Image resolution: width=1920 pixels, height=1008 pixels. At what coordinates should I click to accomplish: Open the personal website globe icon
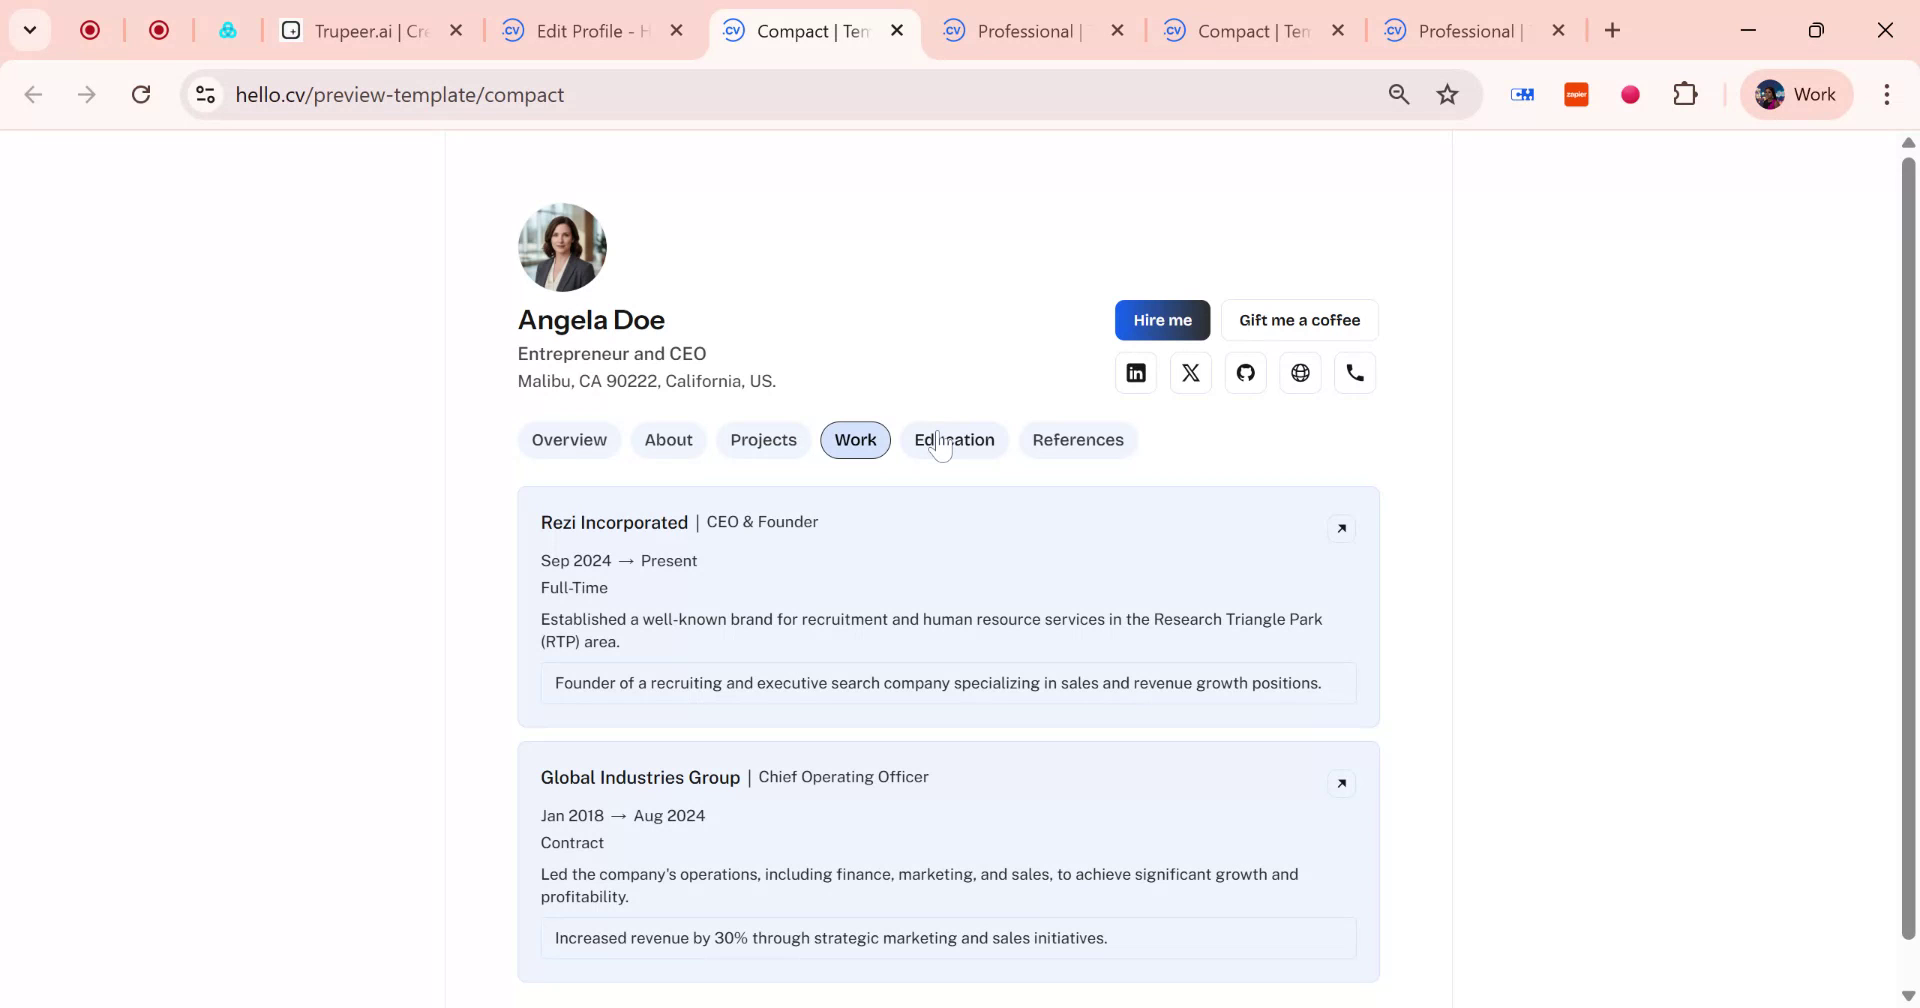1300,372
